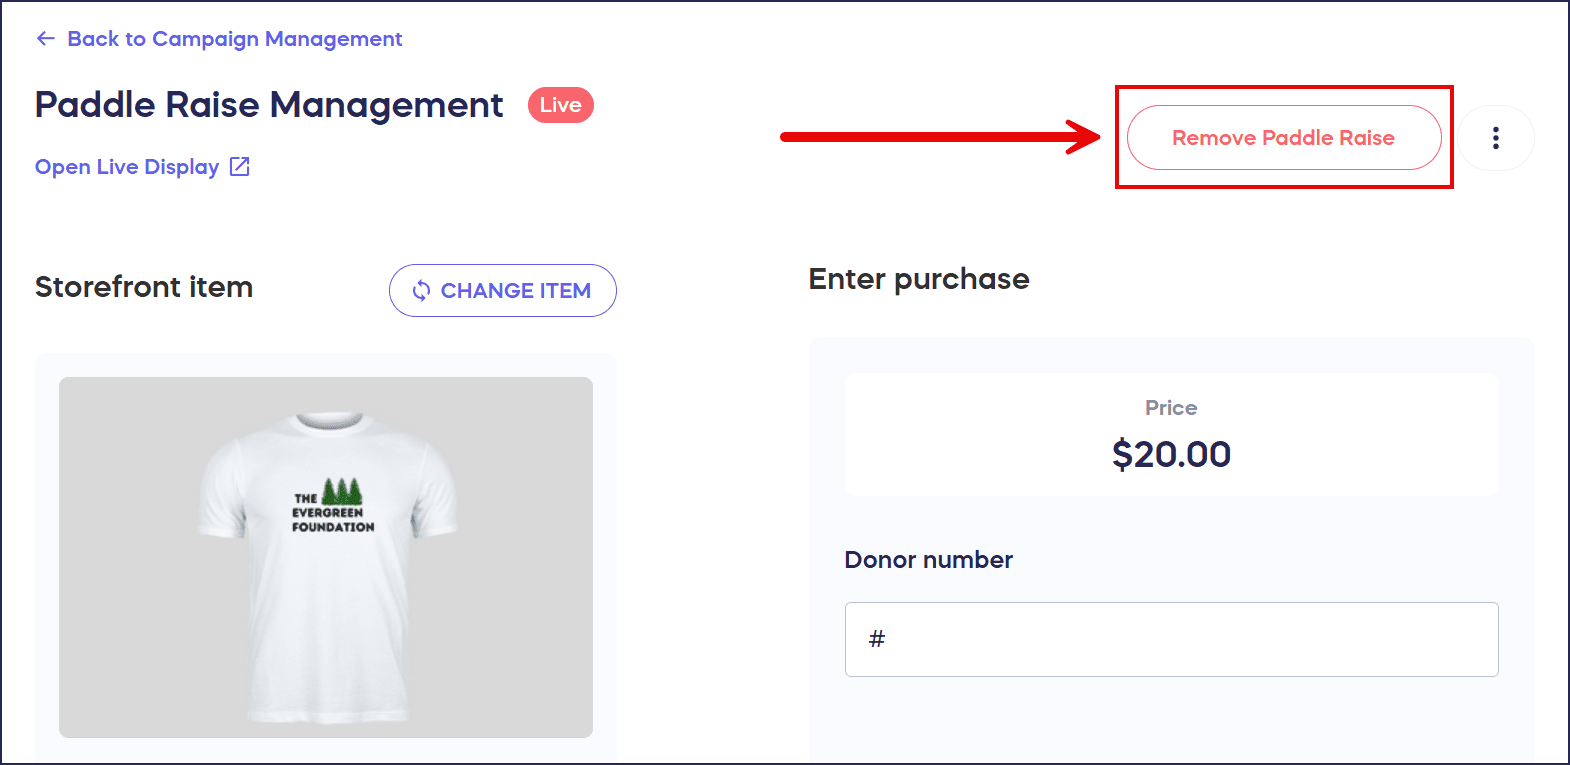
Task: Click the red annotation arrow
Action: click(938, 137)
